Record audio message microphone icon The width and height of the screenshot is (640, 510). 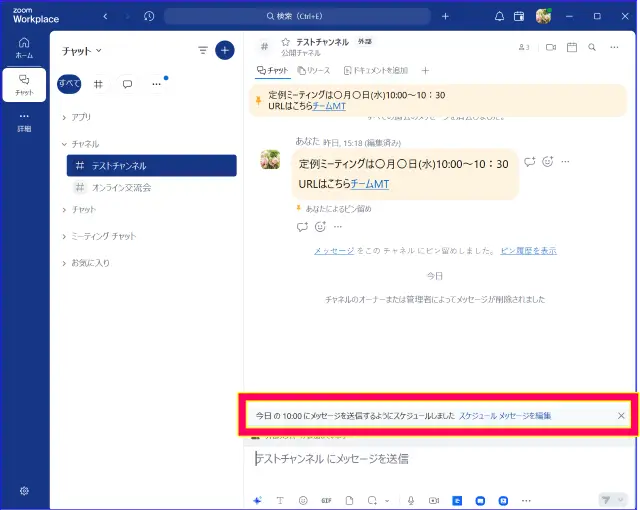(411, 500)
